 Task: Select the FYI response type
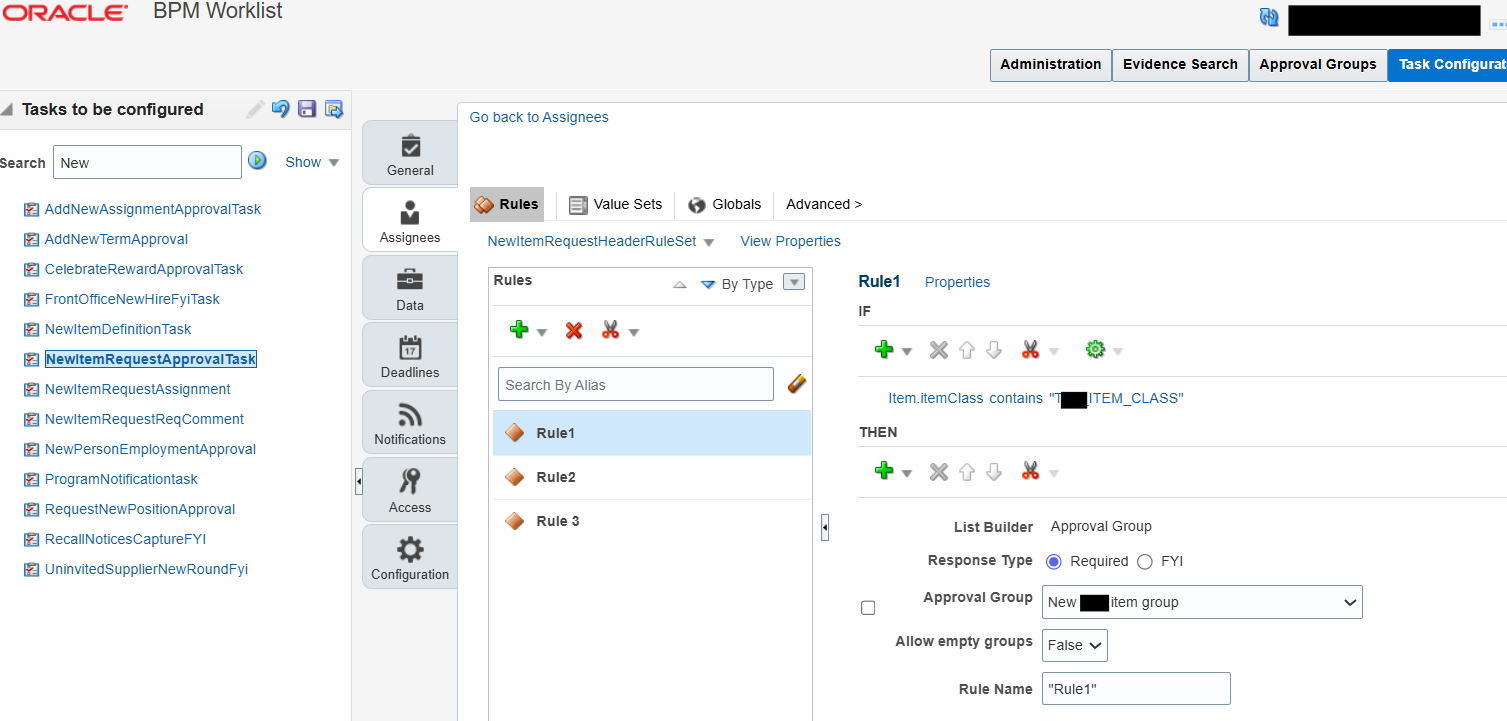(x=1145, y=561)
